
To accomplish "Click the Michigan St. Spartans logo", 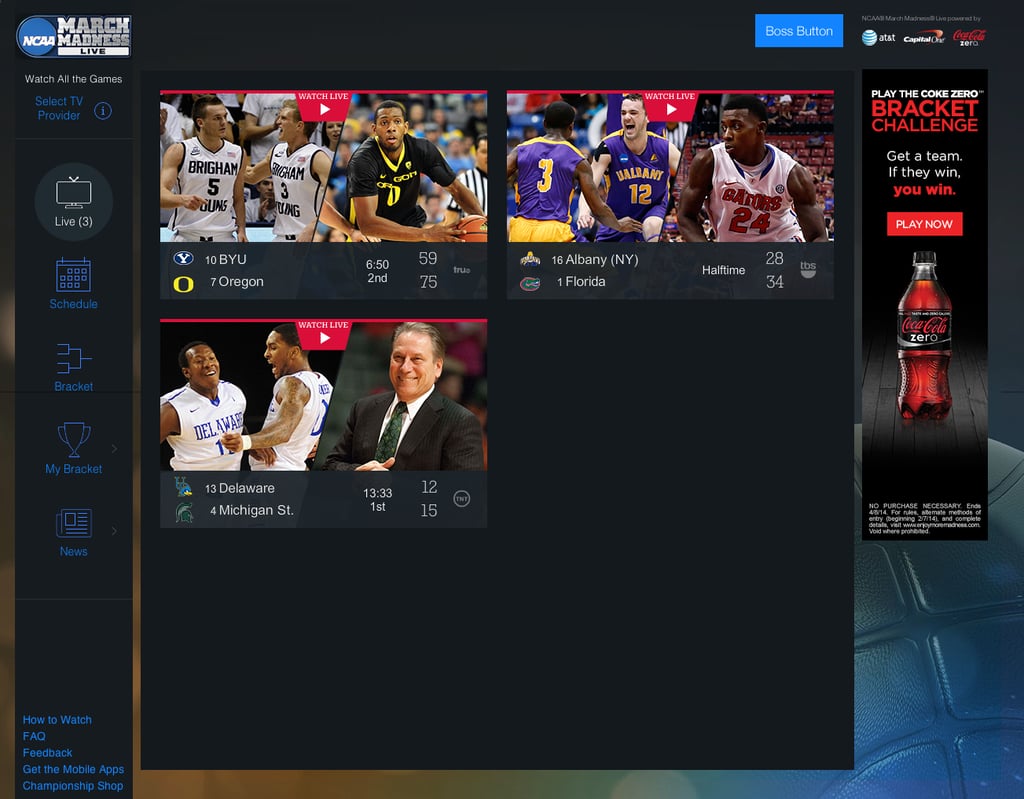I will click(x=184, y=512).
